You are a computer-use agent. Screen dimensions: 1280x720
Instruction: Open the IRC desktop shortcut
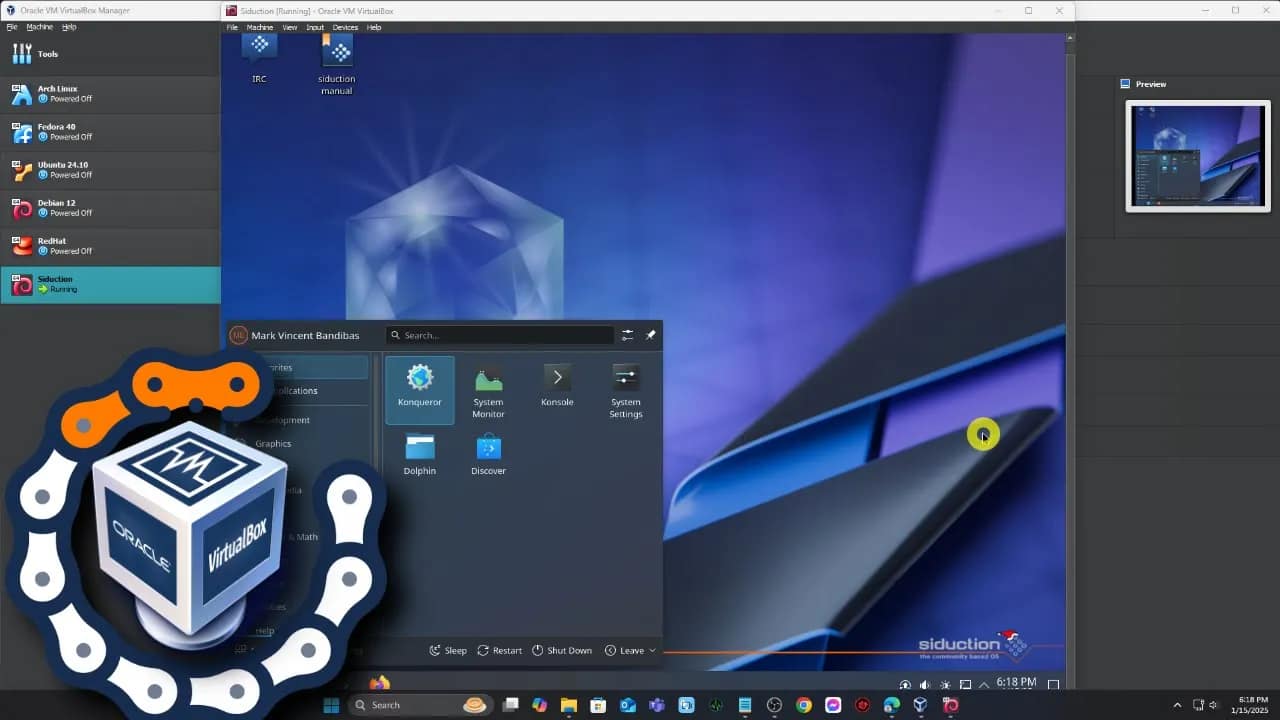(x=259, y=58)
